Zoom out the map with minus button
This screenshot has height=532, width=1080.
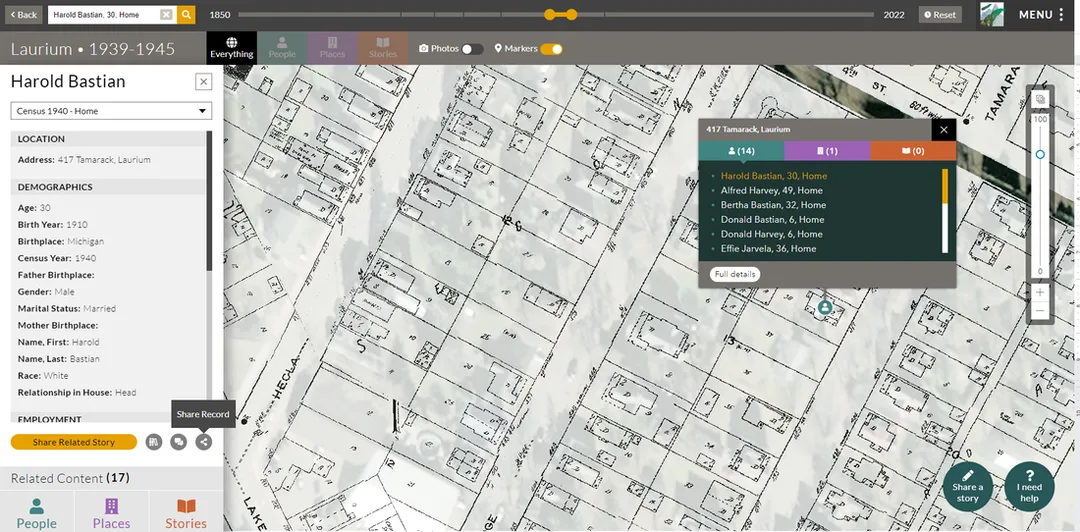point(1040,311)
